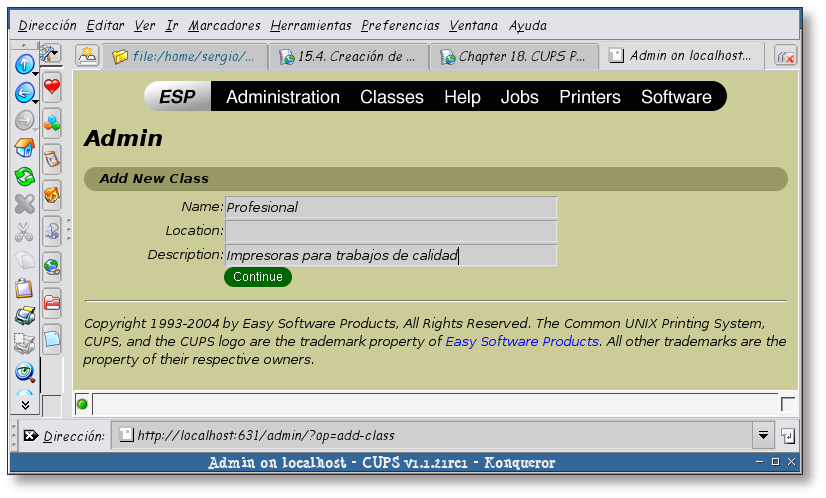Click the green view link indicator
This screenshot has width=826, height=498.
tap(82, 404)
